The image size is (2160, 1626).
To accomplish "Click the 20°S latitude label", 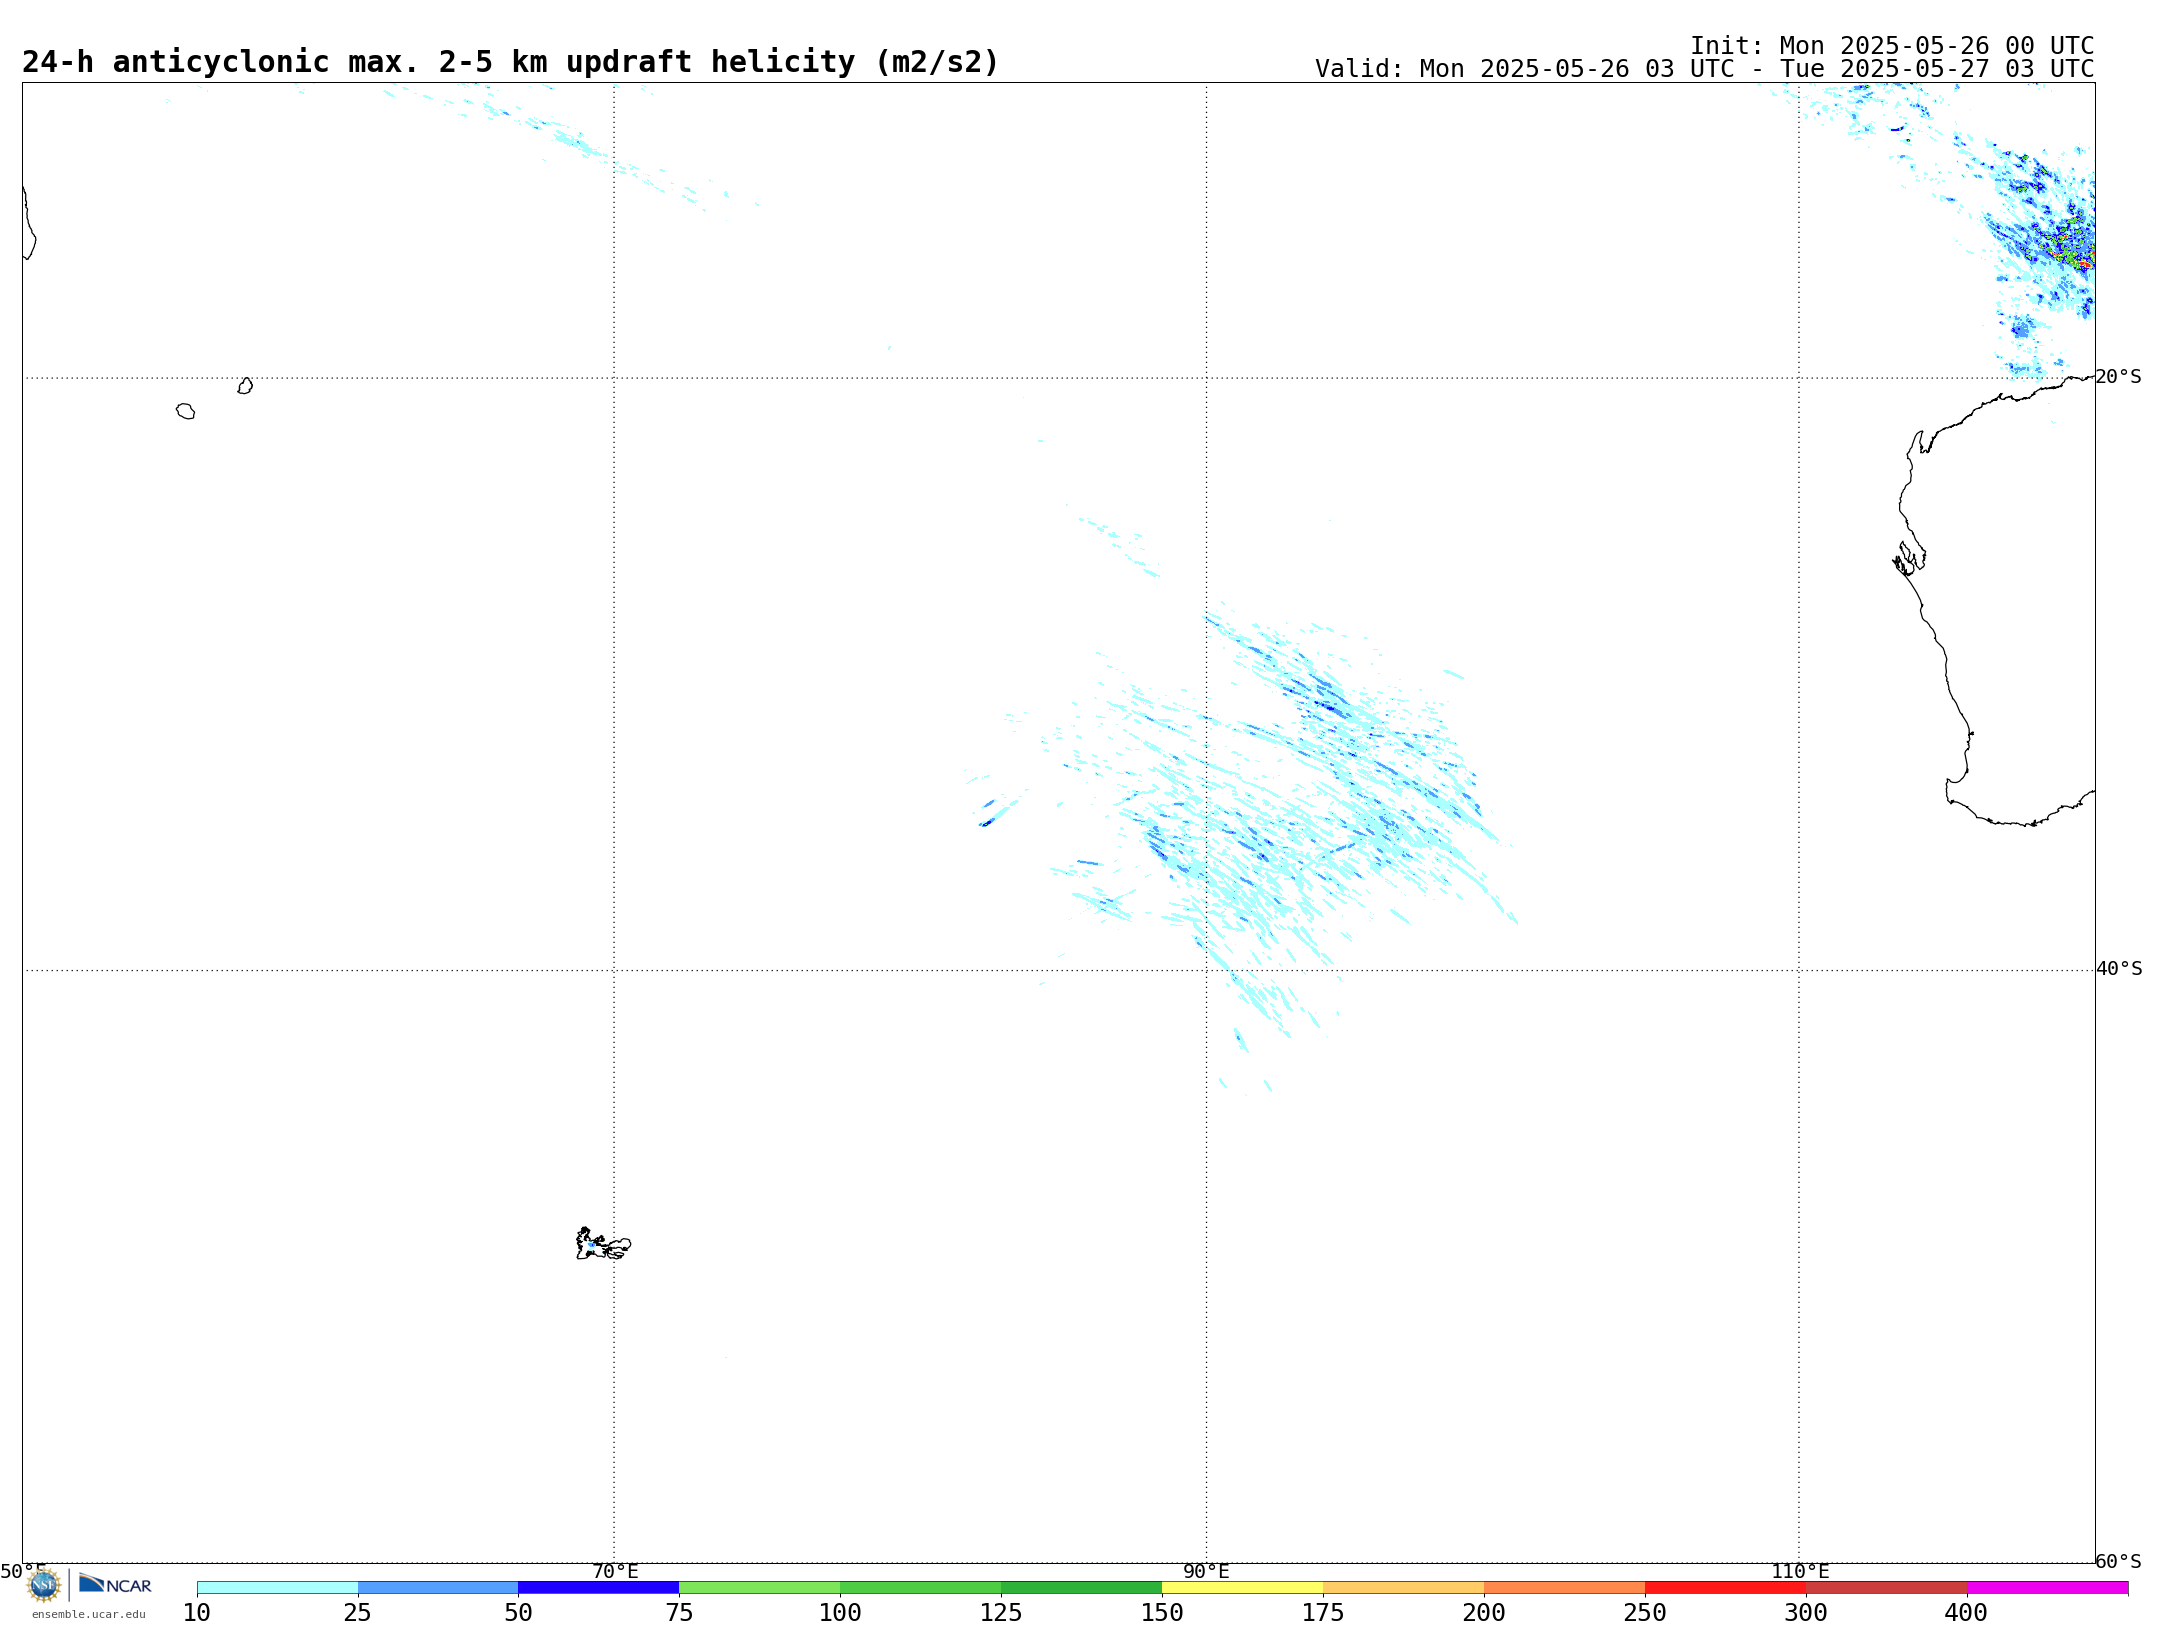I will click(x=2119, y=377).
